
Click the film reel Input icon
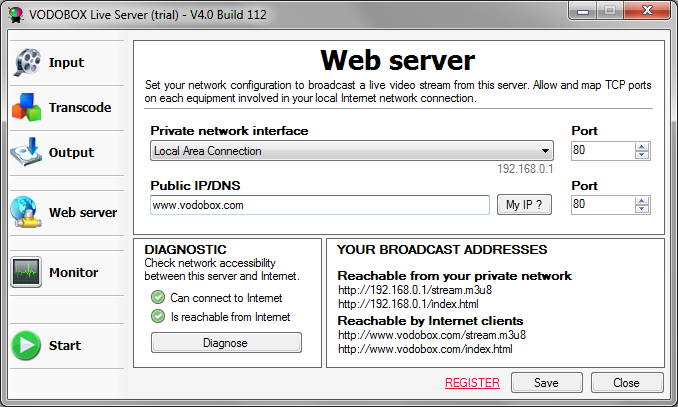[x=27, y=62]
